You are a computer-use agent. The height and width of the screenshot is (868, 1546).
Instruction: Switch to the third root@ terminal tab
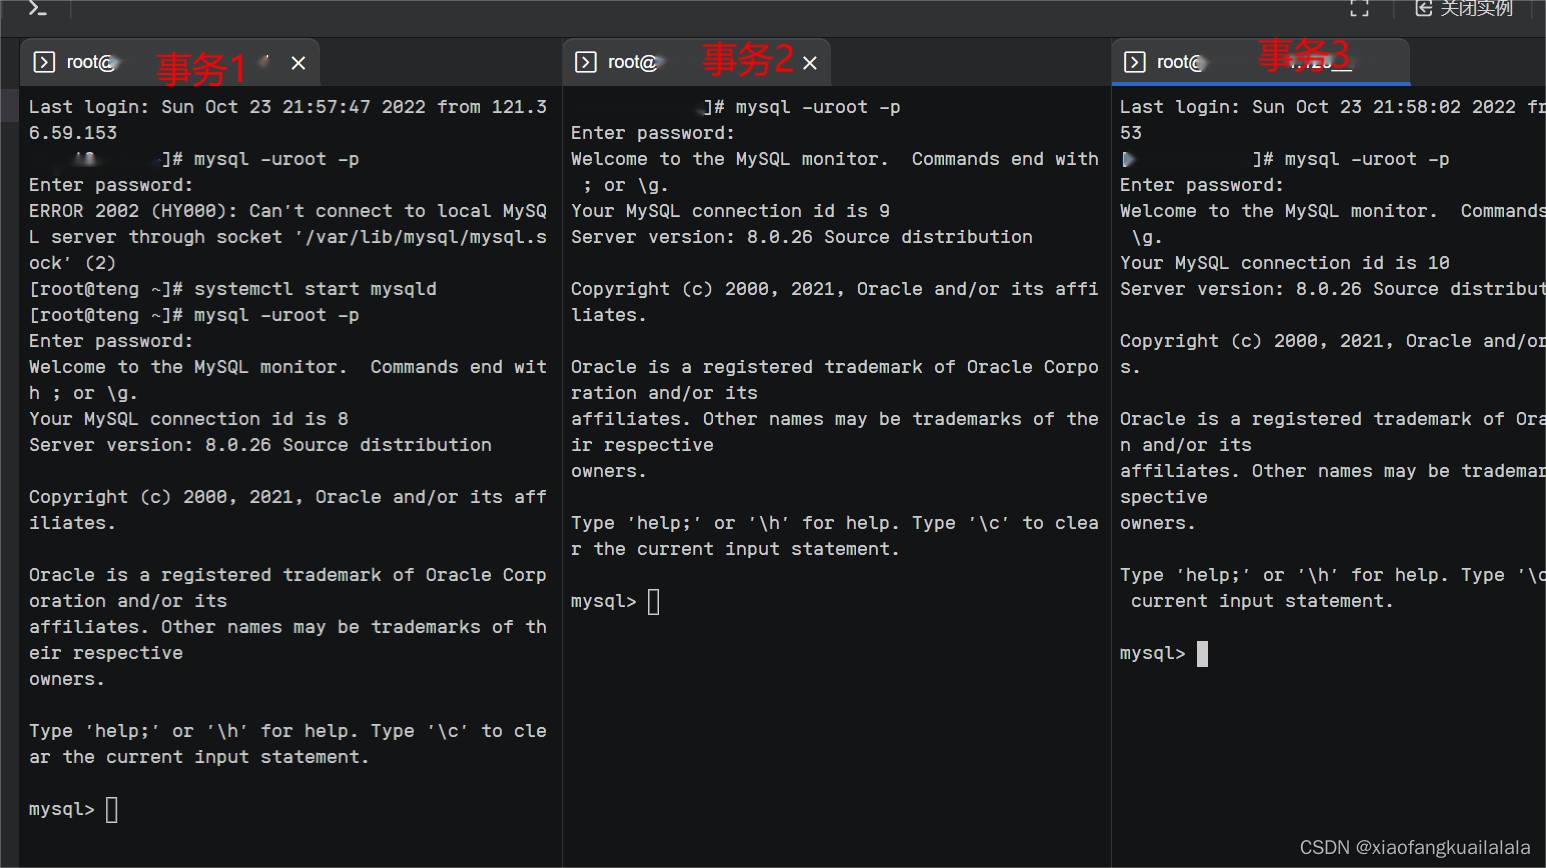tap(1260, 62)
